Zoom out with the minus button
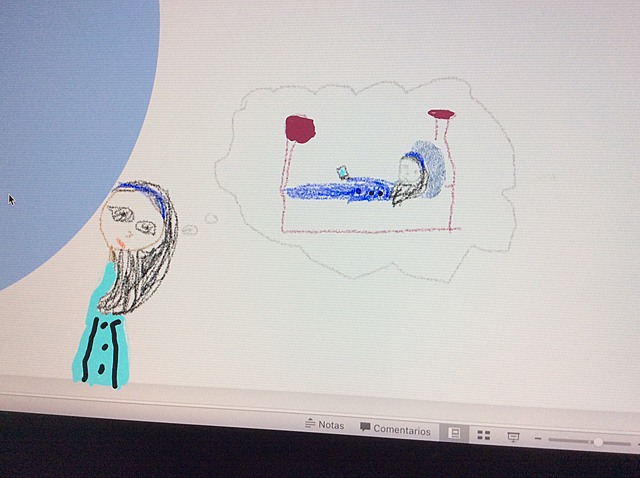This screenshot has width=640, height=478. (x=538, y=439)
